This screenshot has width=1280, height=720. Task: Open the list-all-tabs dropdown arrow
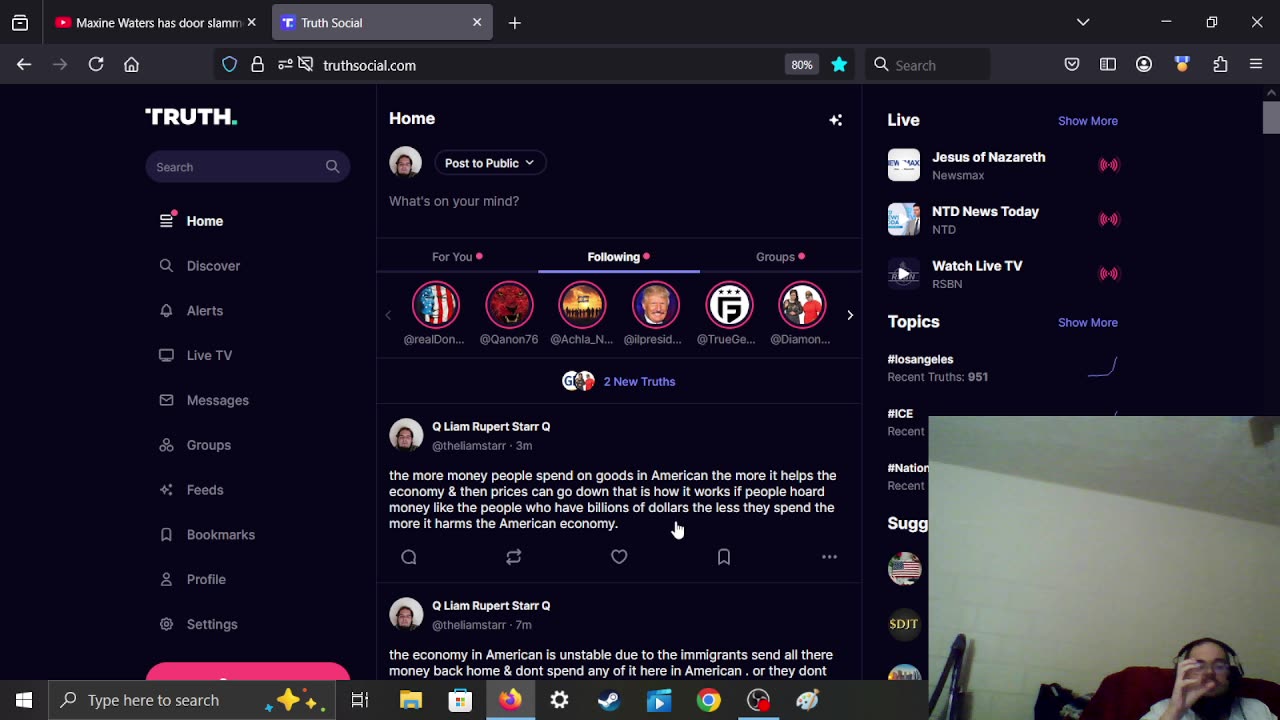point(1083,22)
